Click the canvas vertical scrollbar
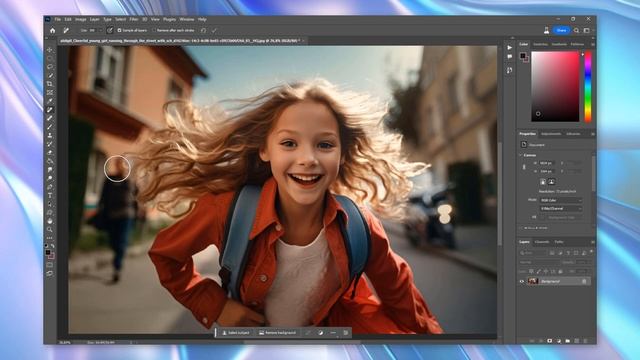640x360 pixels. 500,194
